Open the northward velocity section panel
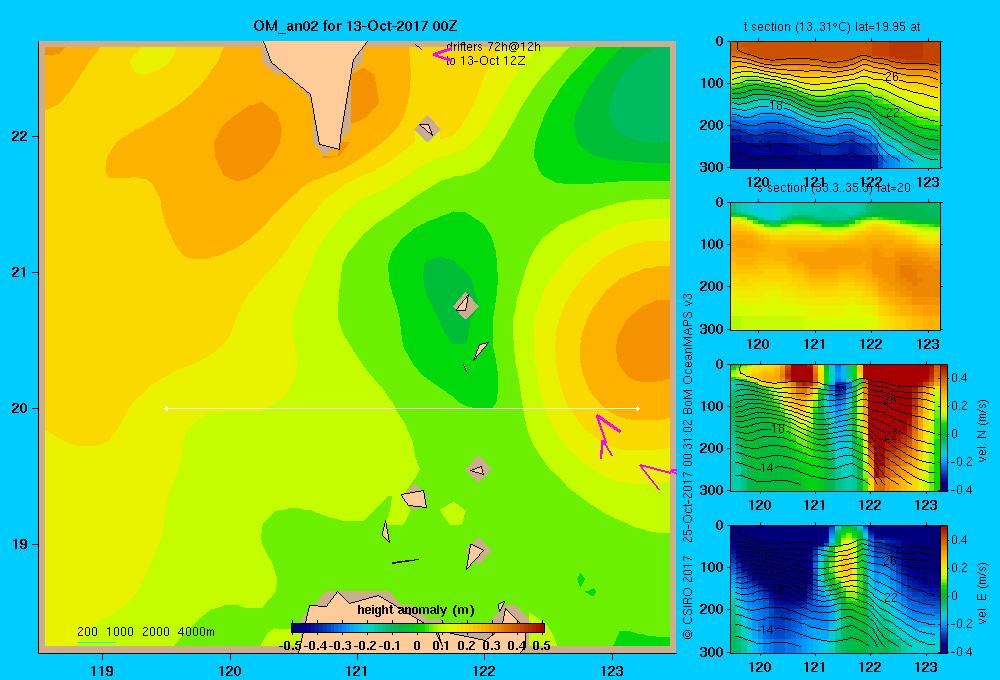 (835, 427)
